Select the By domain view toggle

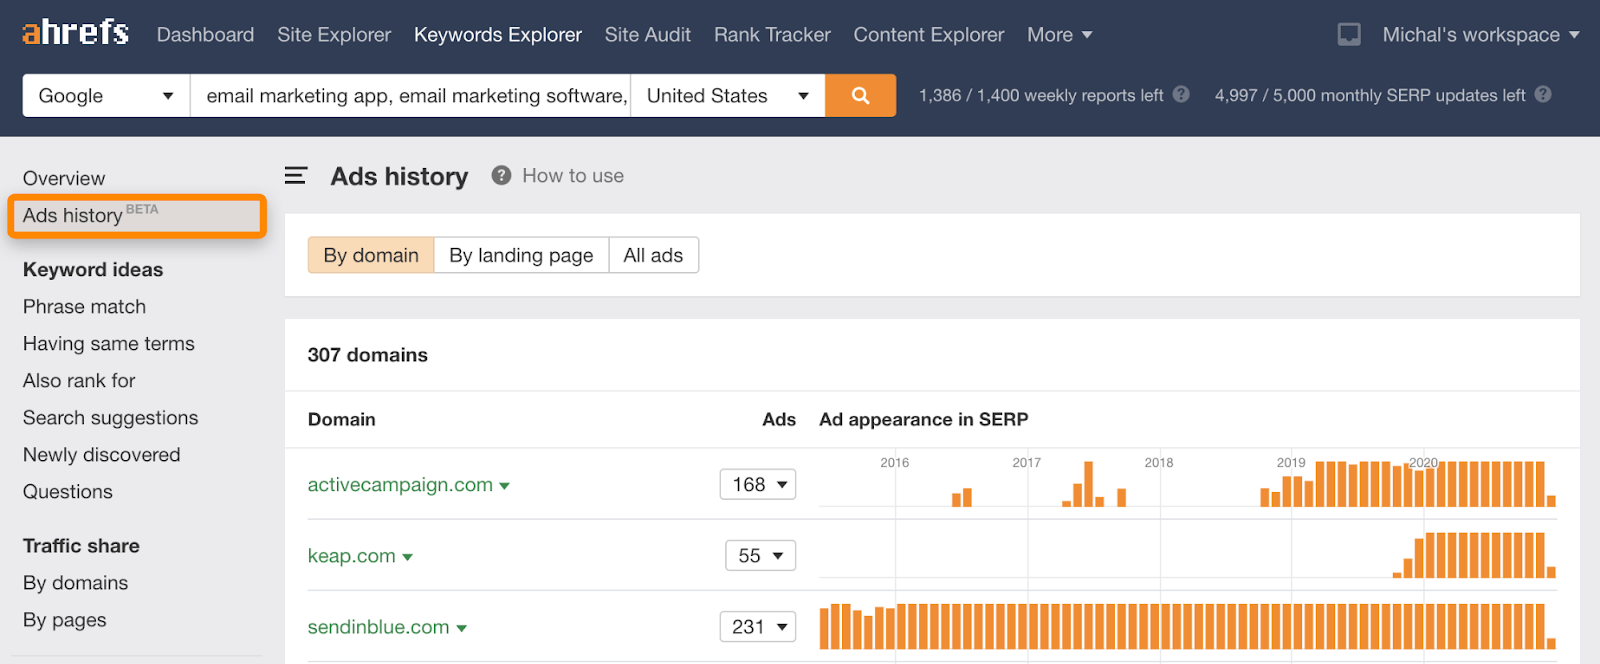pos(371,255)
